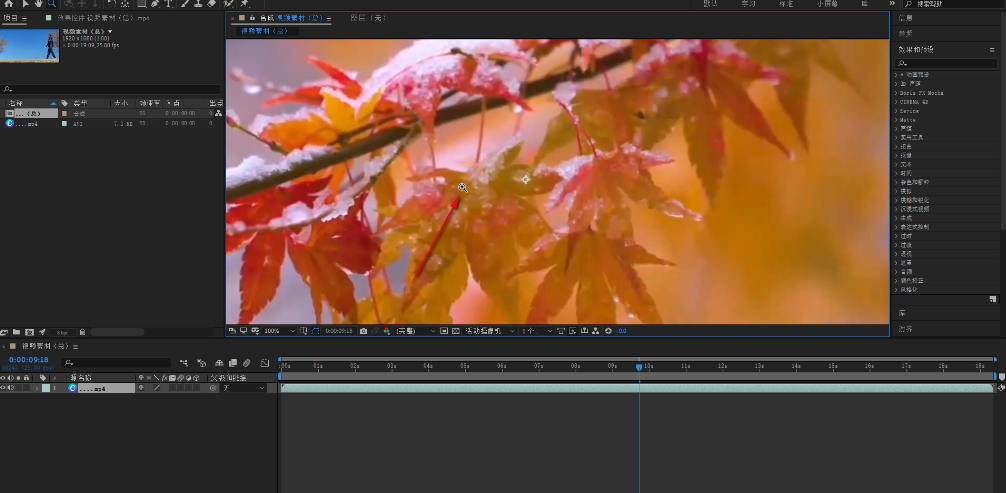Image resolution: width=1006 pixels, height=493 pixels.
Task: Hide video of the mp4 layer
Action: (5, 387)
